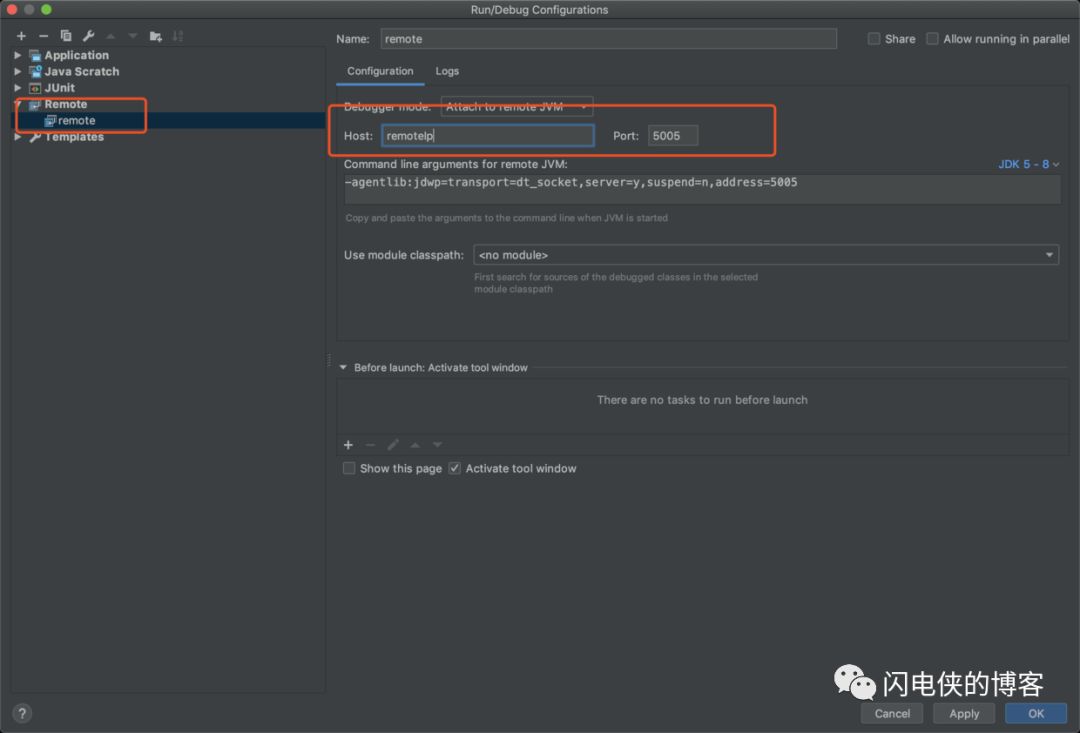This screenshot has width=1080, height=733.
Task: Confirm with the OK button
Action: 1036,714
